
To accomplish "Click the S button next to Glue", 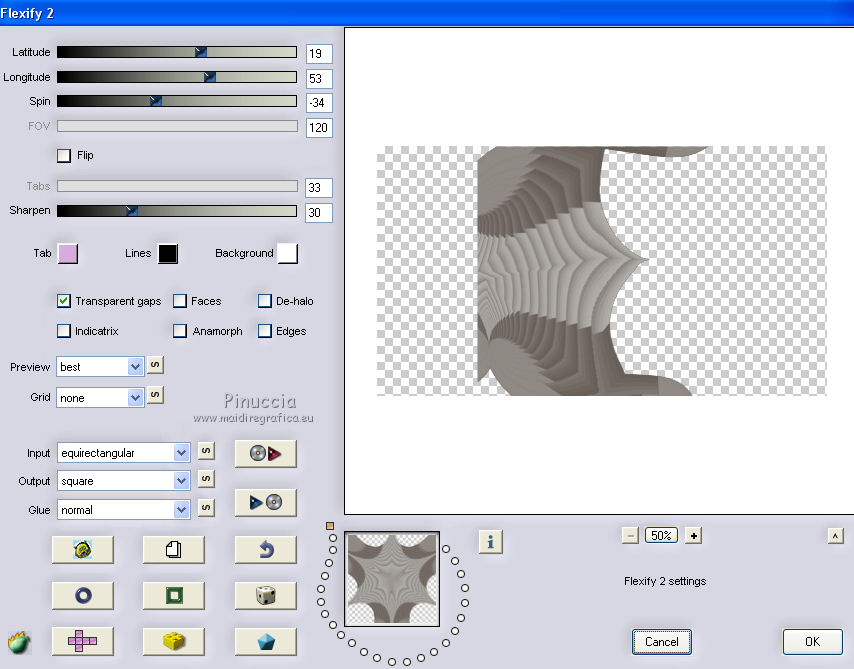I will [206, 508].
